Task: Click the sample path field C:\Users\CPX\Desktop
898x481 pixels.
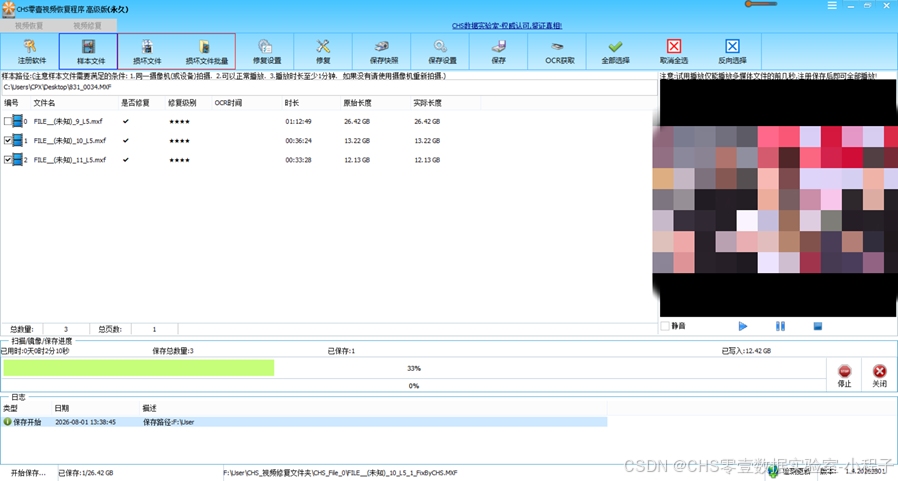Action: 329,87
